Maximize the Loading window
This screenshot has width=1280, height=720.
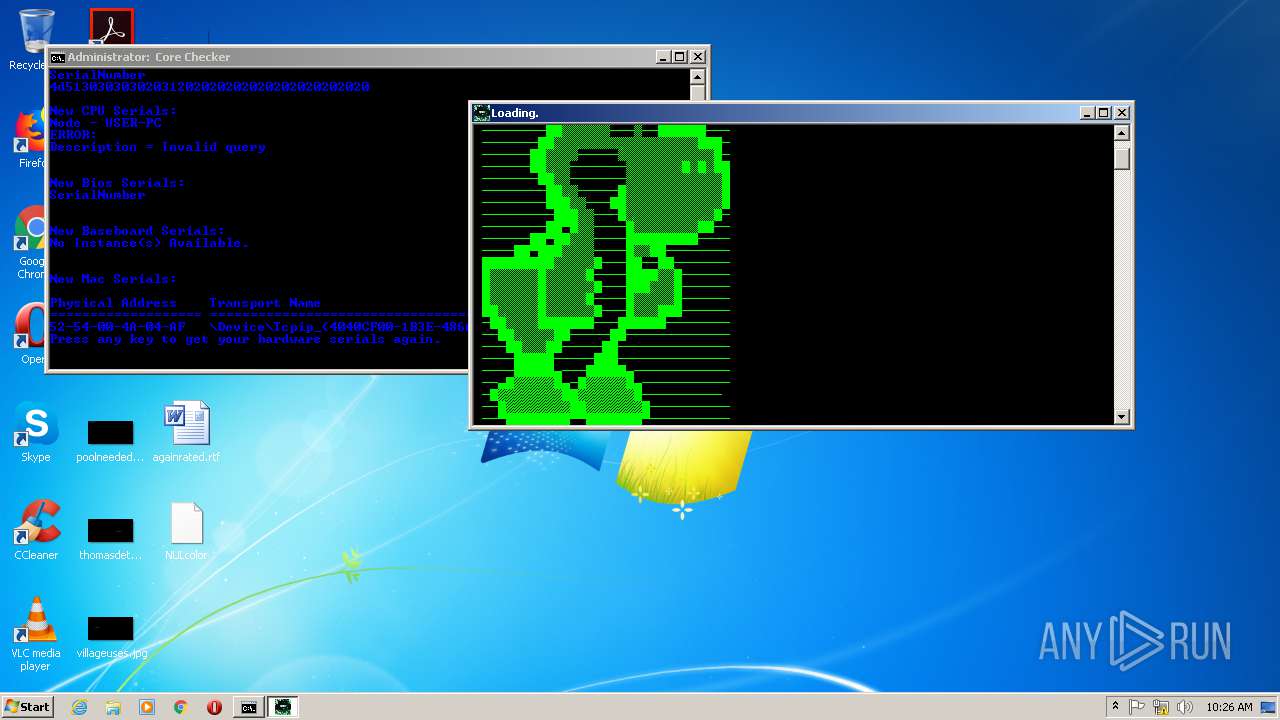pyautogui.click(x=1103, y=113)
